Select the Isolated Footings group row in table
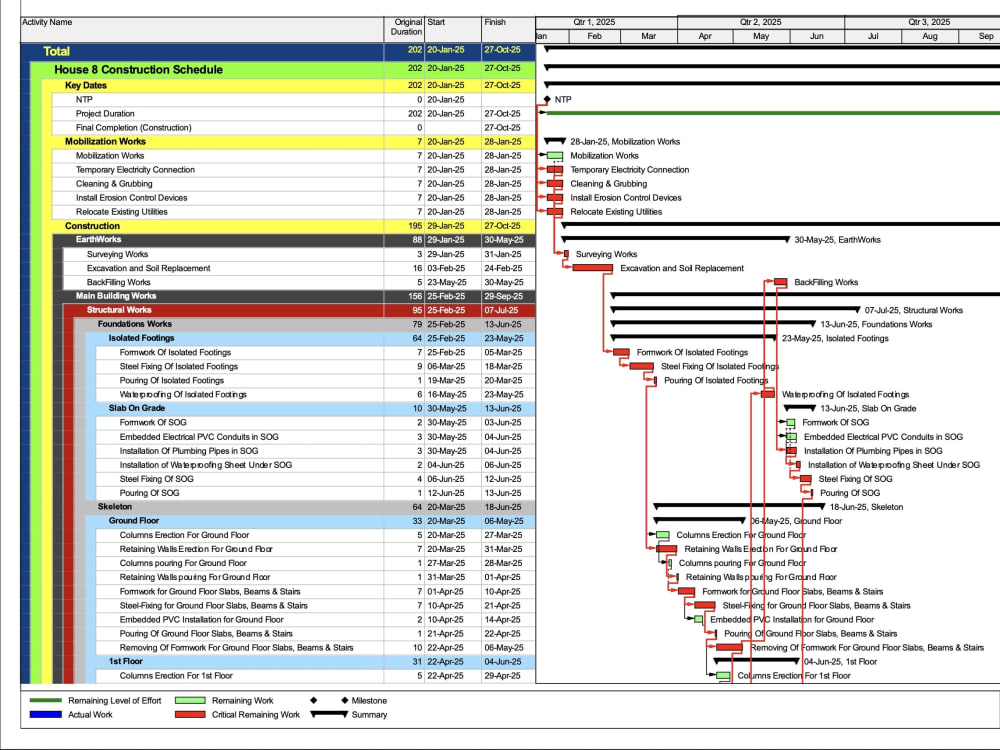This screenshot has width=1000, height=750. click(310, 338)
